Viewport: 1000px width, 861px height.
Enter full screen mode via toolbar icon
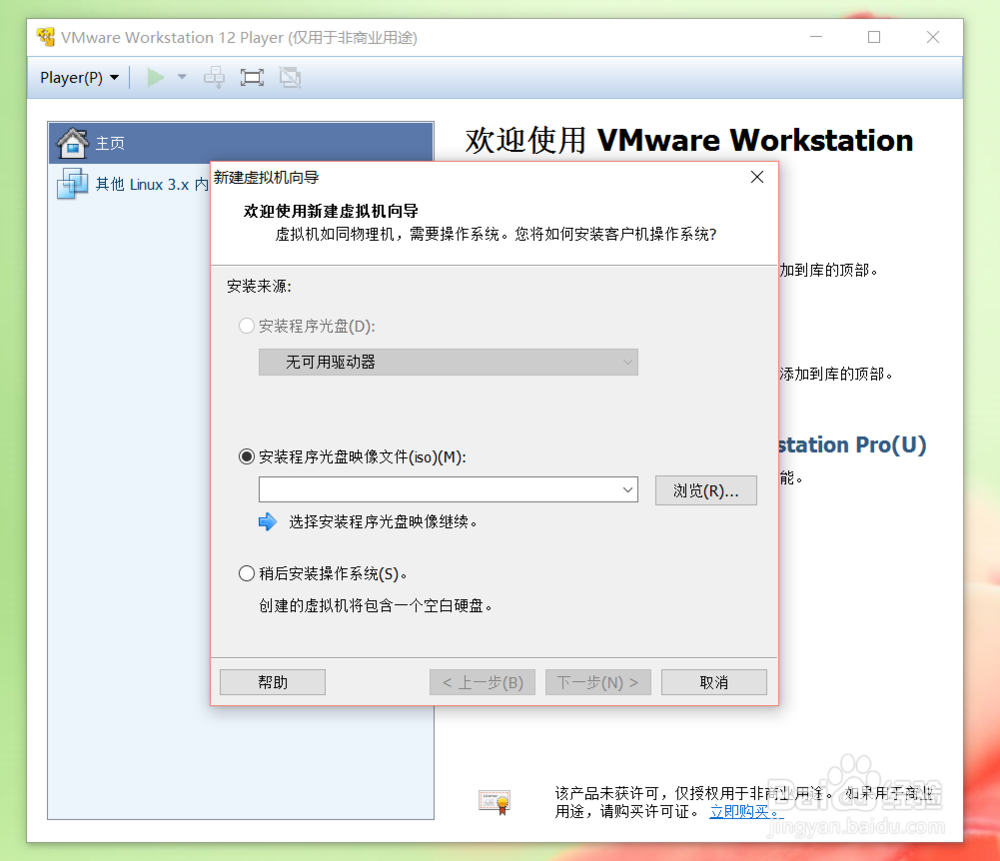click(x=252, y=78)
